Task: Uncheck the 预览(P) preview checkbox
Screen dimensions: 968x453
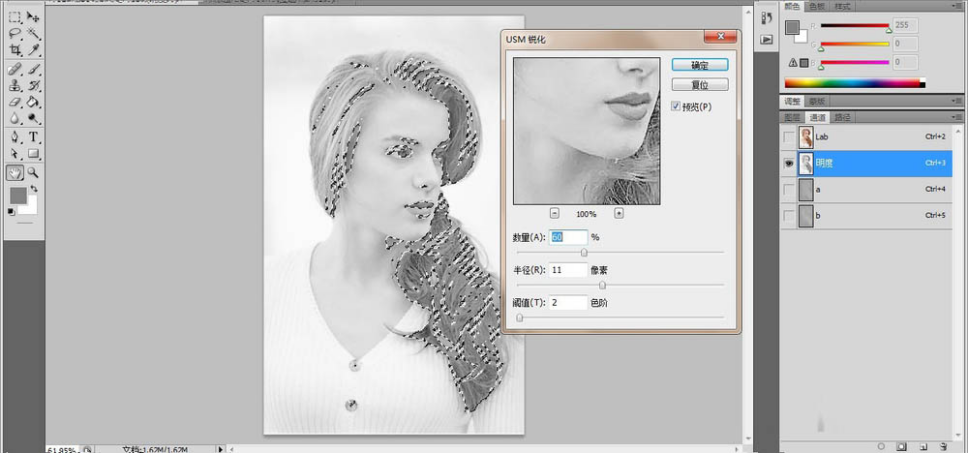Action: click(x=676, y=106)
